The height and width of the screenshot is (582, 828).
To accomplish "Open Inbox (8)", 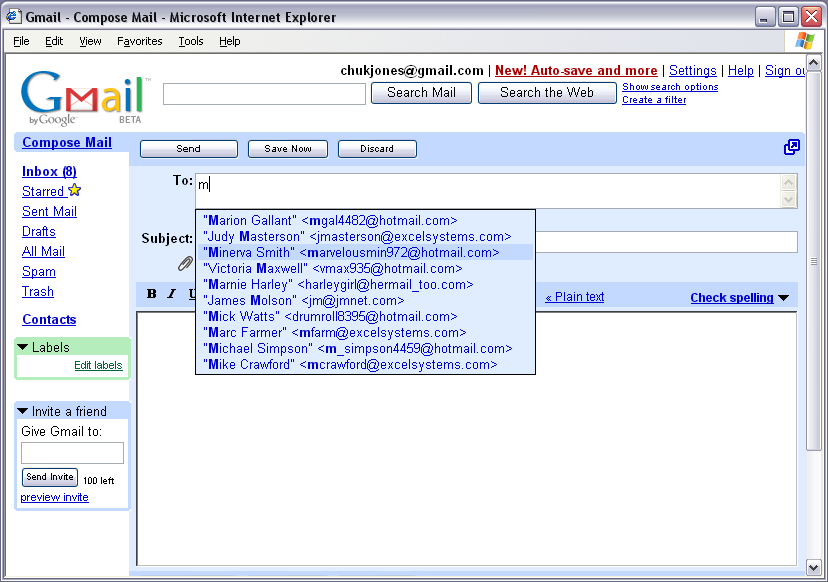I will [x=49, y=172].
